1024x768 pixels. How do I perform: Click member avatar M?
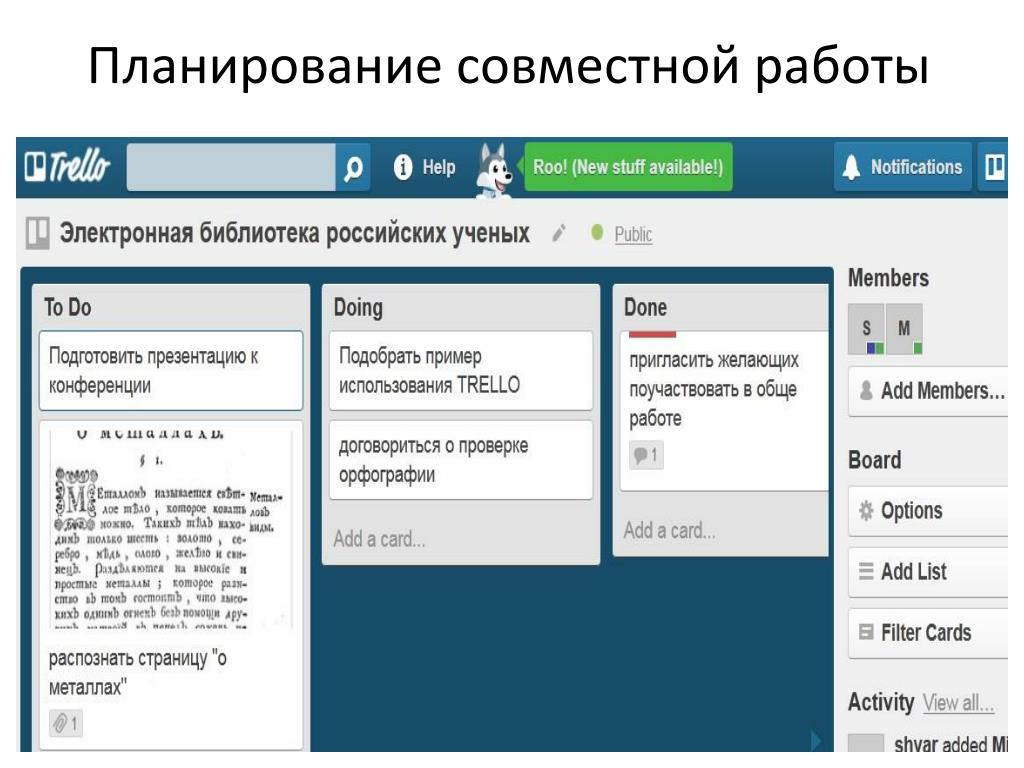[x=904, y=328]
